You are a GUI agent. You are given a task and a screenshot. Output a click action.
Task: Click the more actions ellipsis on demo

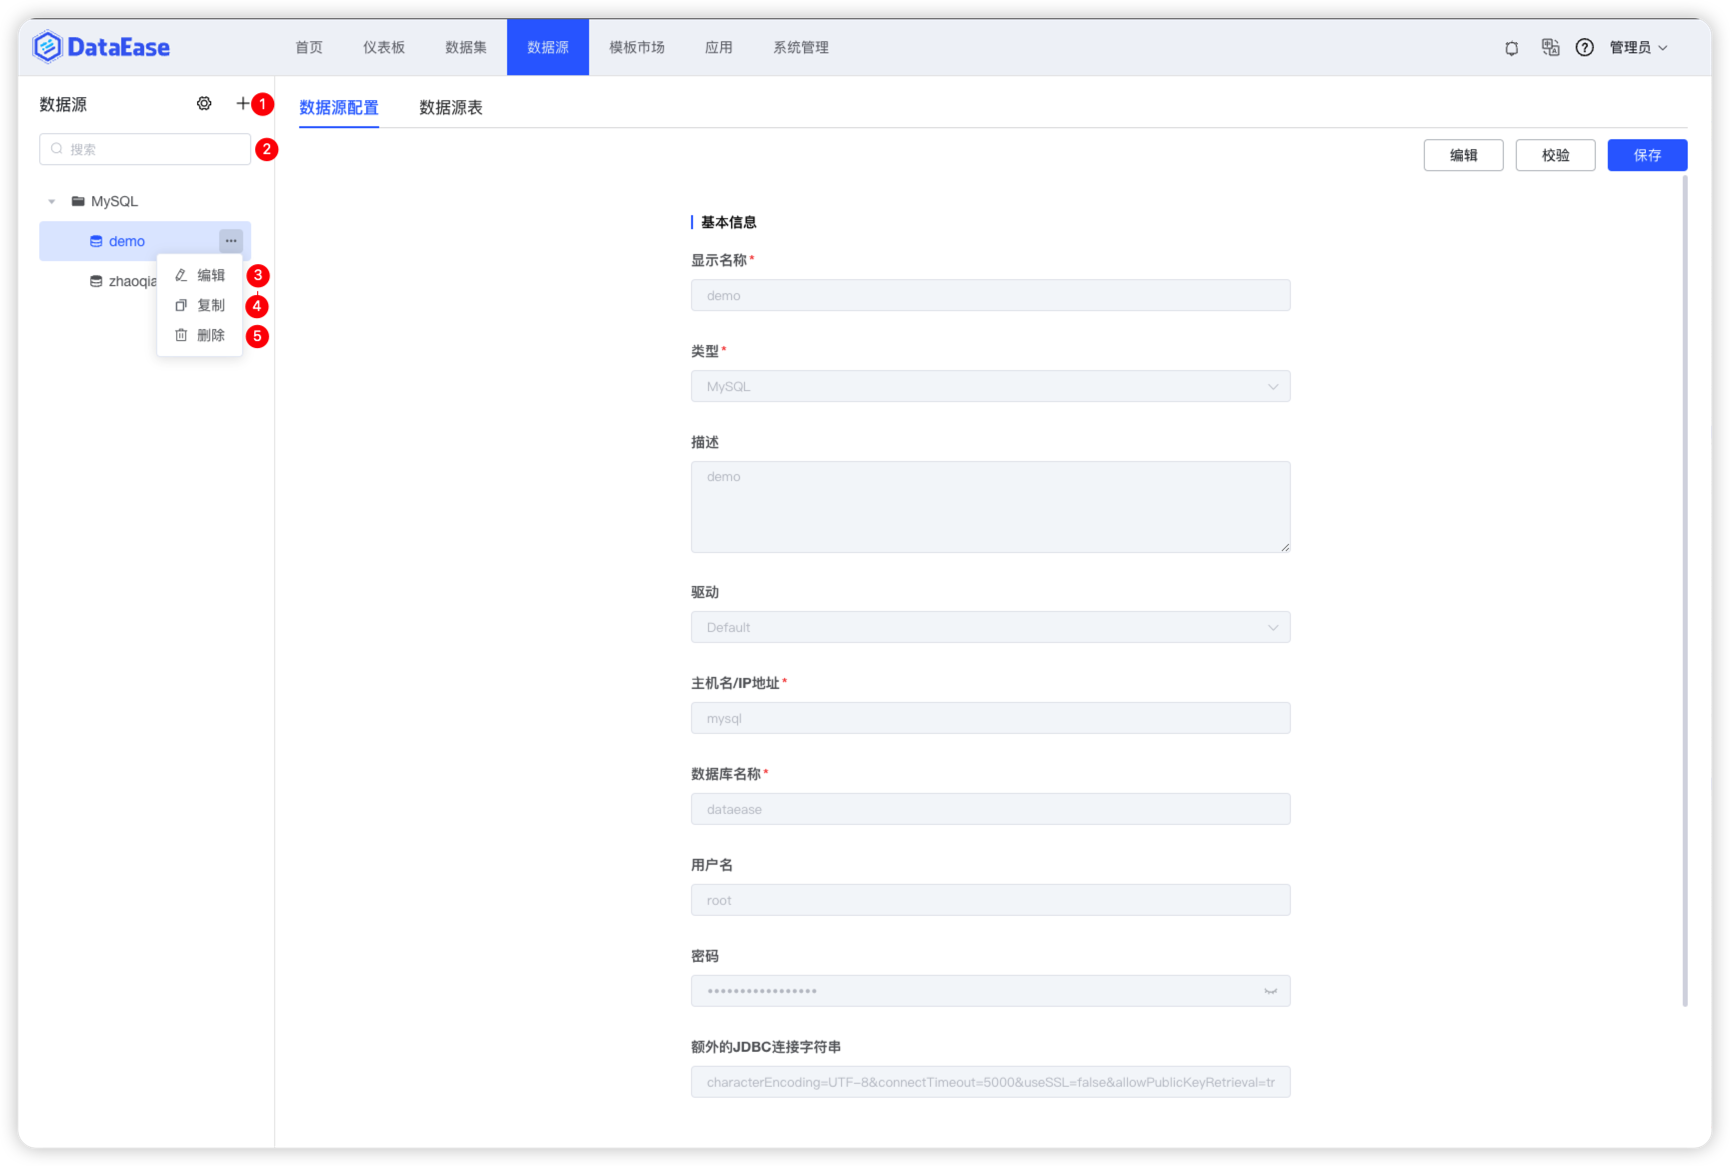[x=231, y=240]
